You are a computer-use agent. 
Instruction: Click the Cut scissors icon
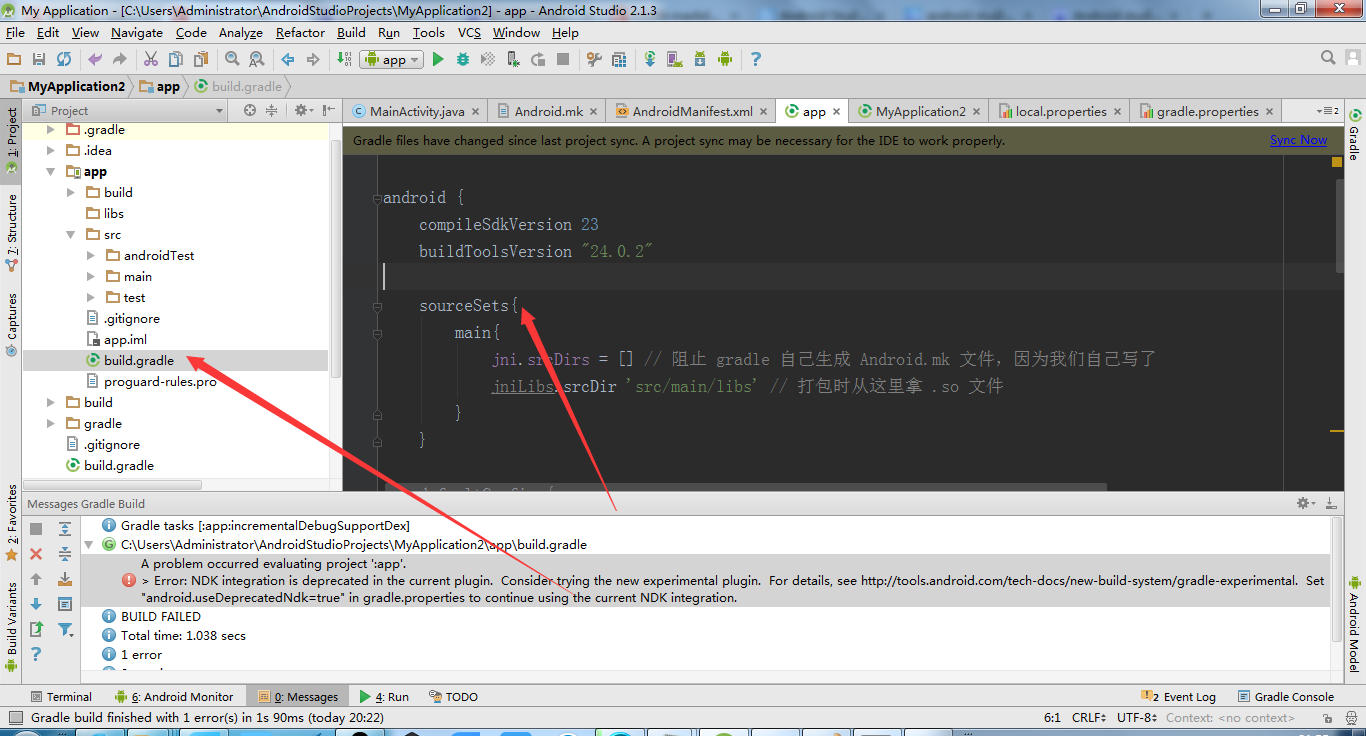tap(151, 60)
